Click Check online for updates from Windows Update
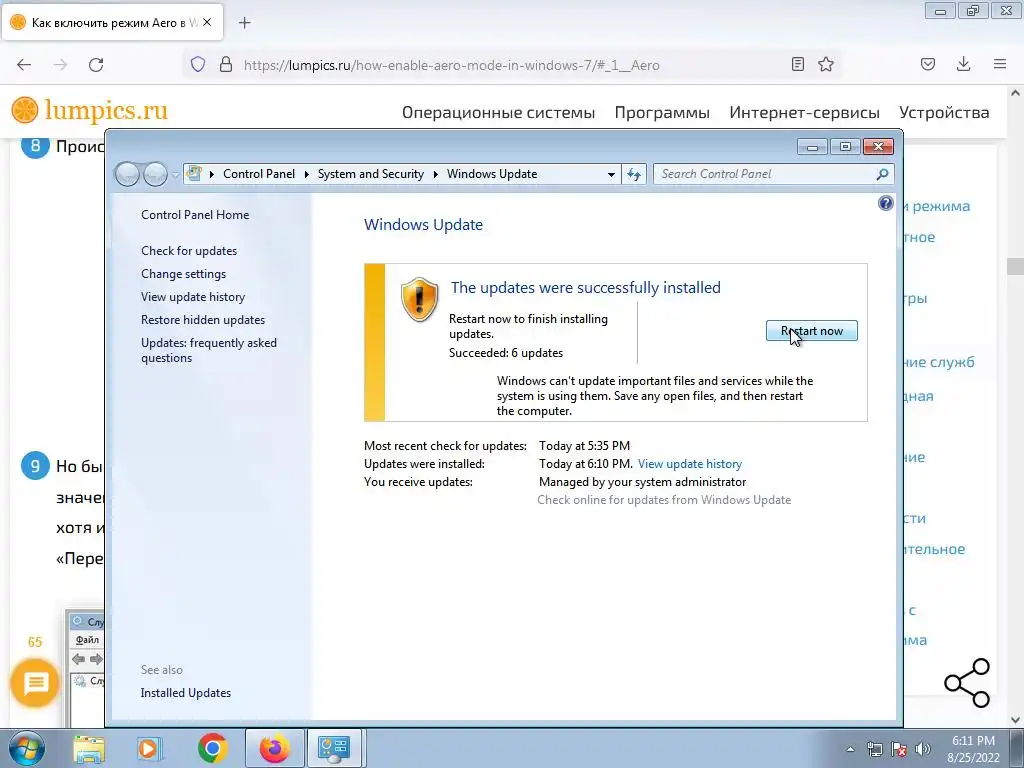 pos(664,500)
